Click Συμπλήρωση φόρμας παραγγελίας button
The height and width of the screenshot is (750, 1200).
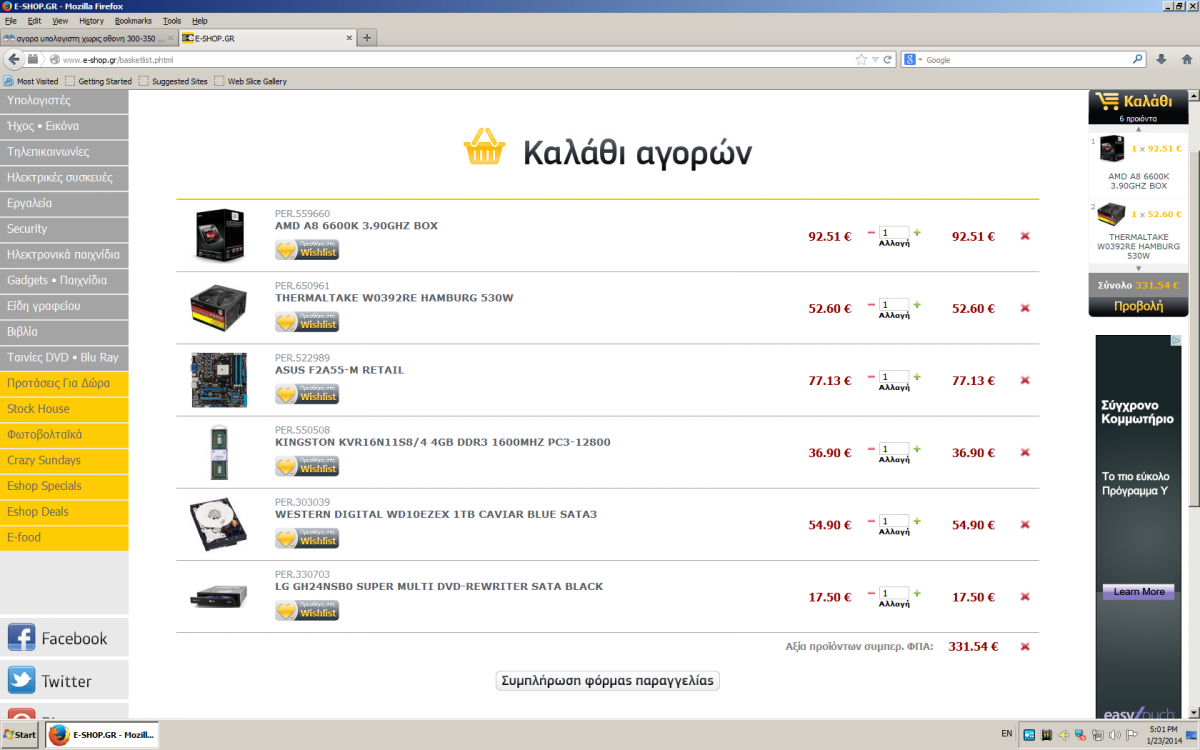tap(608, 680)
